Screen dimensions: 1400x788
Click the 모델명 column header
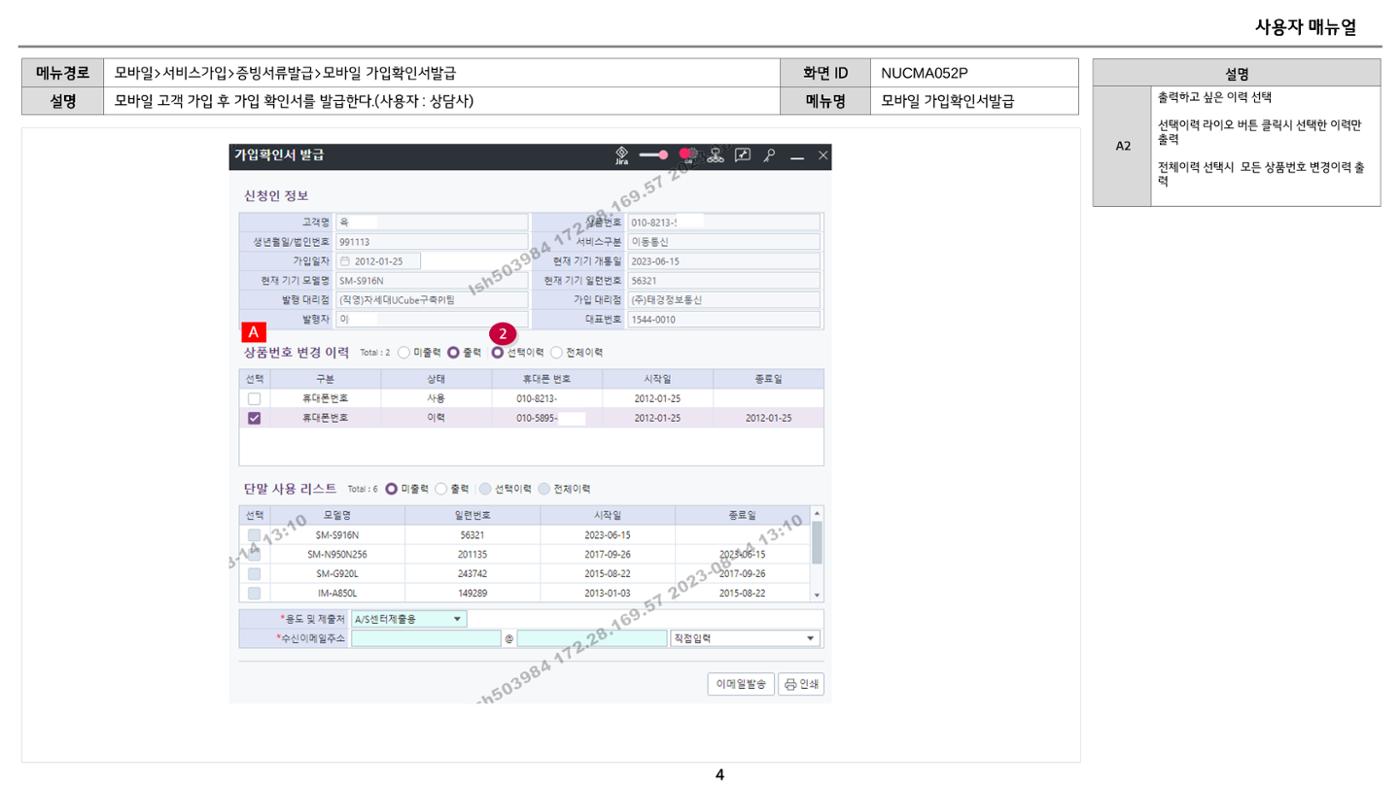337,515
